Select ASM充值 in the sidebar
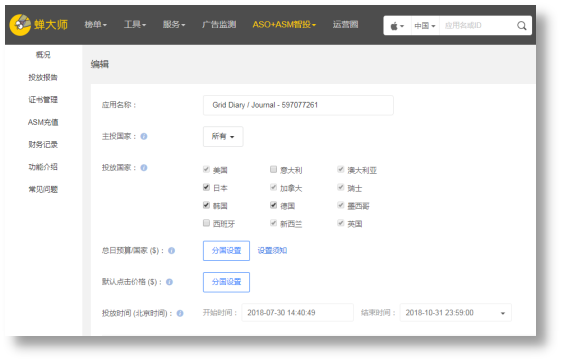563x363 pixels. click(43, 122)
